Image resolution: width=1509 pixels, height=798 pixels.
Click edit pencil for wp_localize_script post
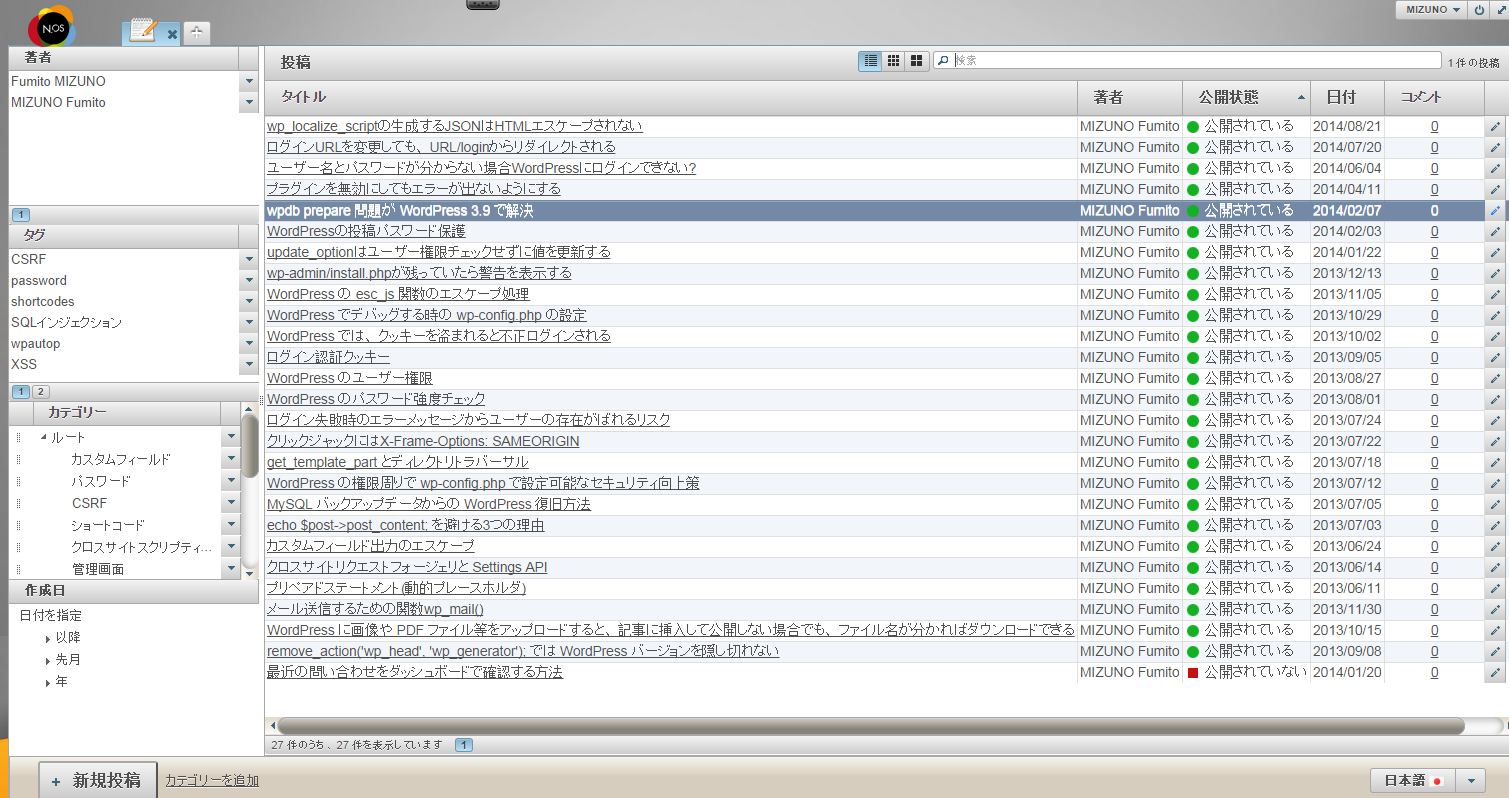pos(1495,126)
